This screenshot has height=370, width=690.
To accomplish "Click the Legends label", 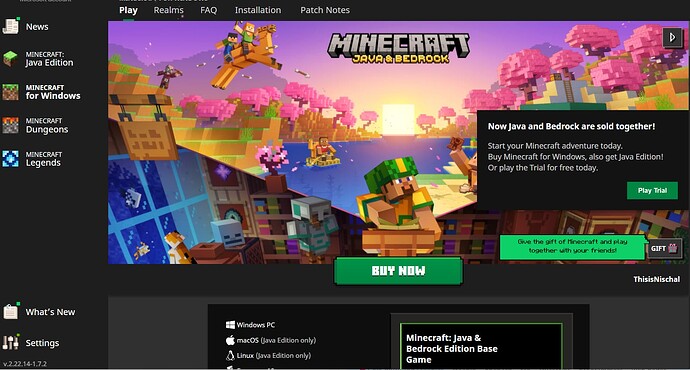I will pos(43,163).
